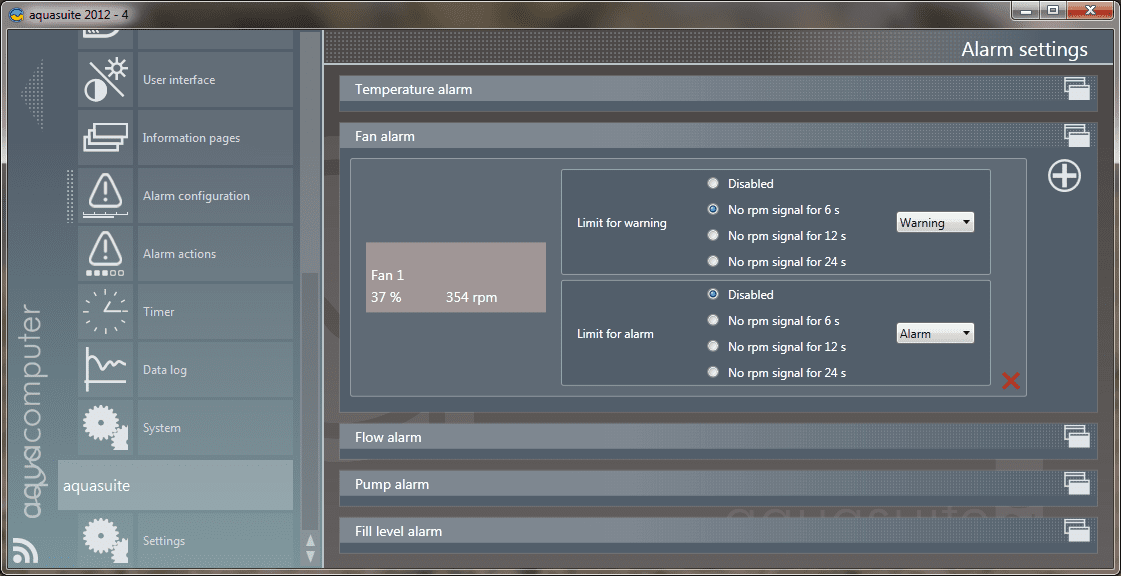Click the Alarm configuration warning triangle icon
Viewport: 1121px width, 576px height.
click(x=105, y=195)
